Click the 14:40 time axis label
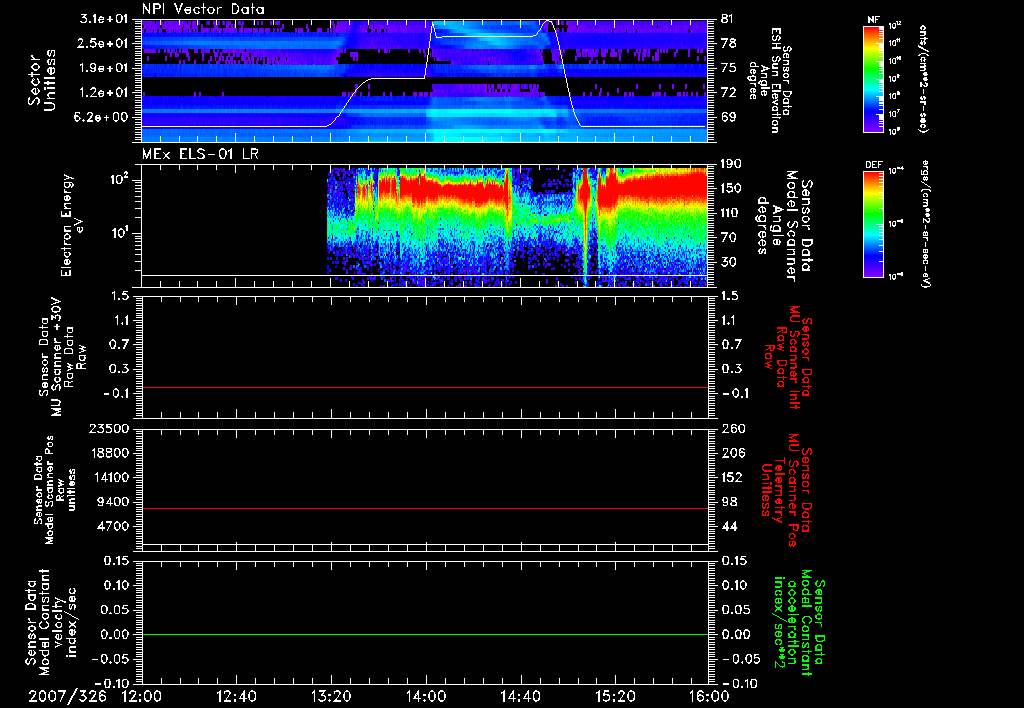 coord(520,696)
